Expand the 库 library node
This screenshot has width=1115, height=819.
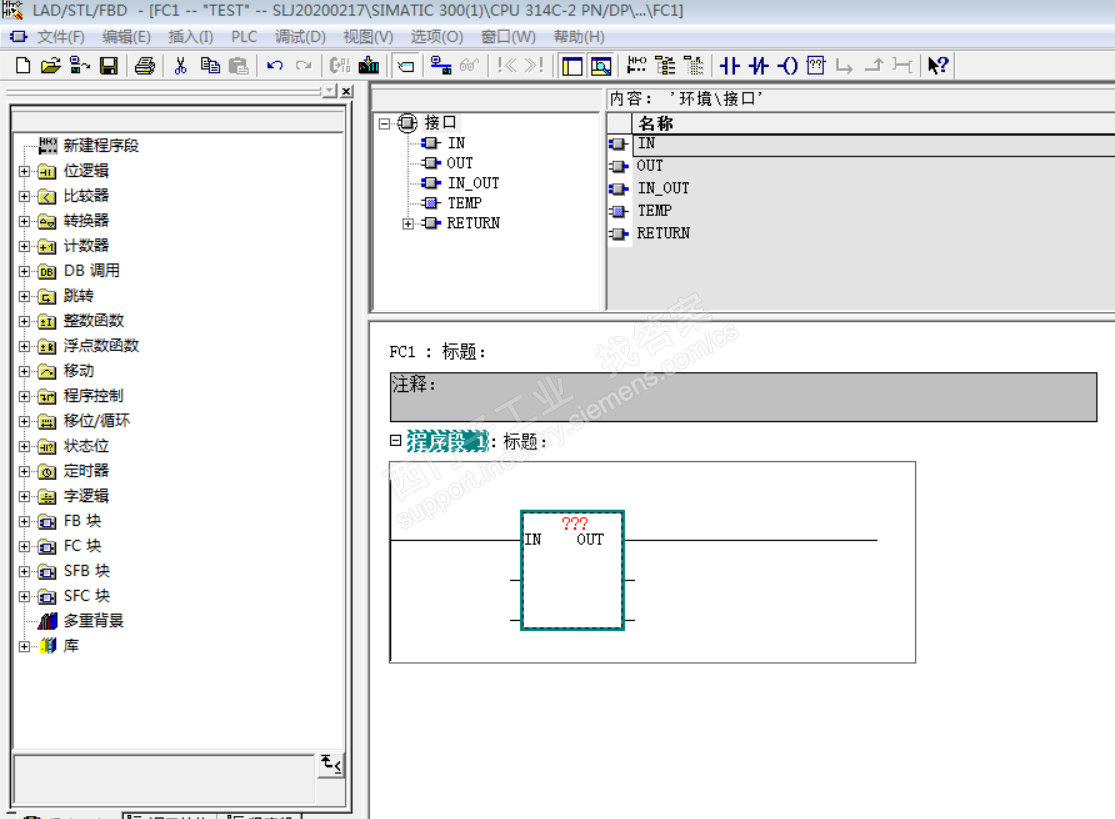24,646
